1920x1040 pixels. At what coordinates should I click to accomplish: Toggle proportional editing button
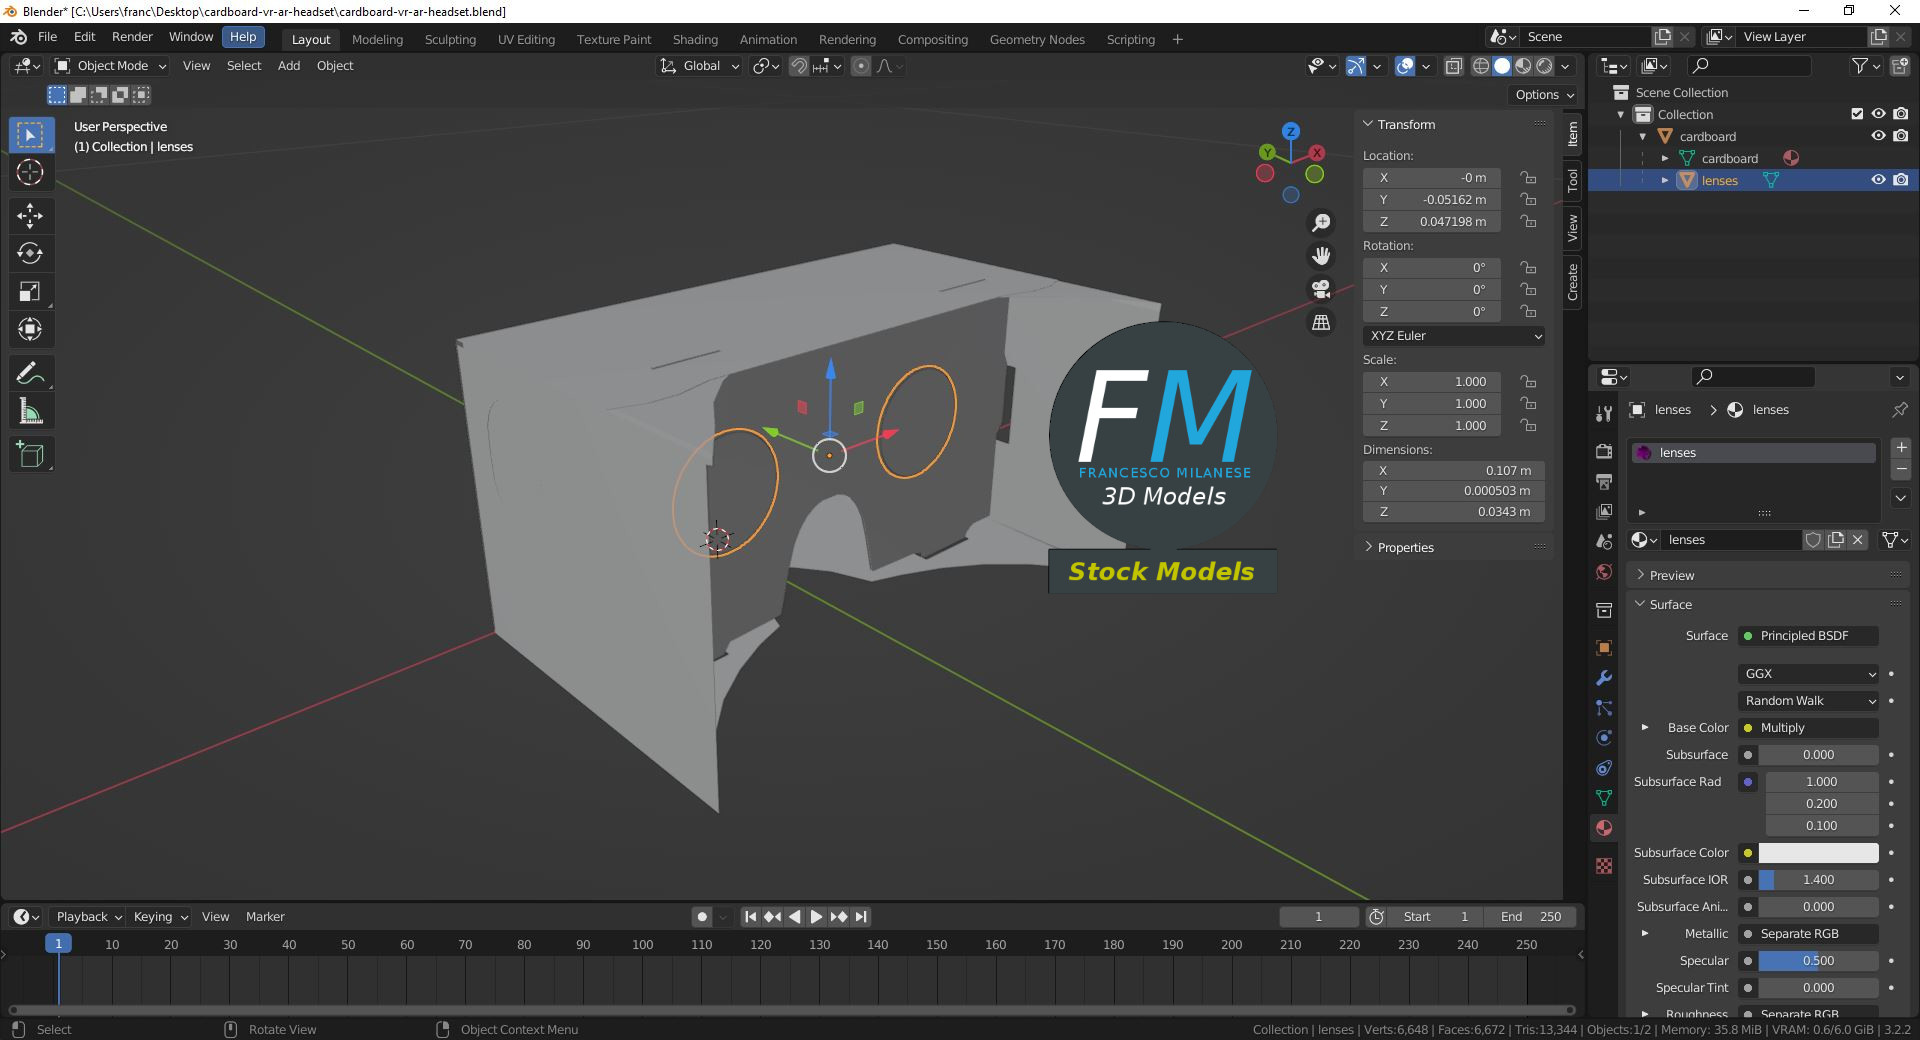point(860,66)
